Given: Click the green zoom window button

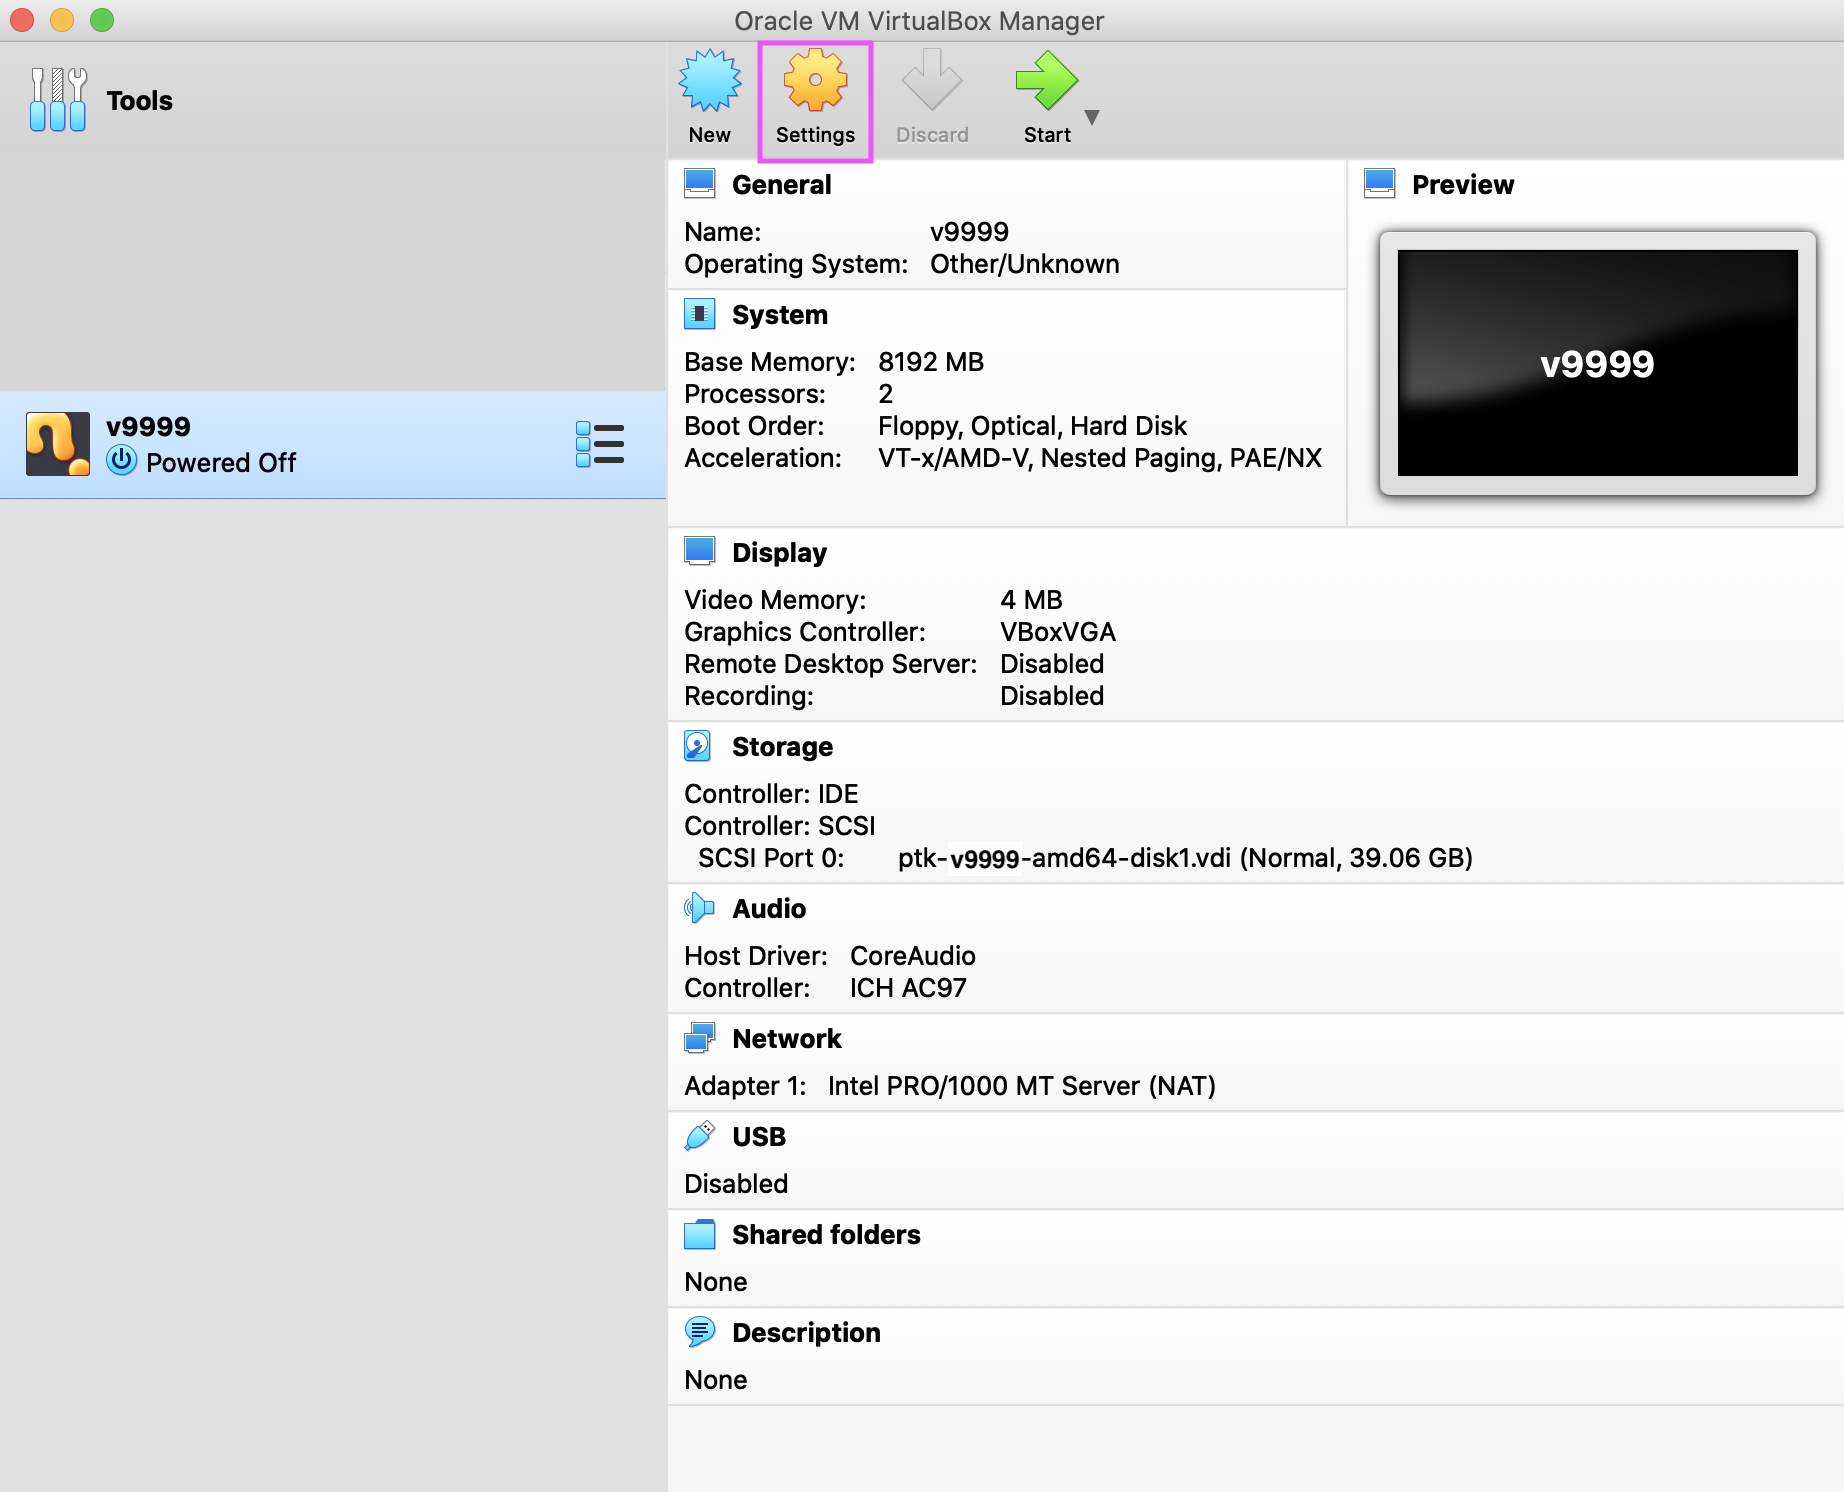Looking at the screenshot, I should 102,20.
